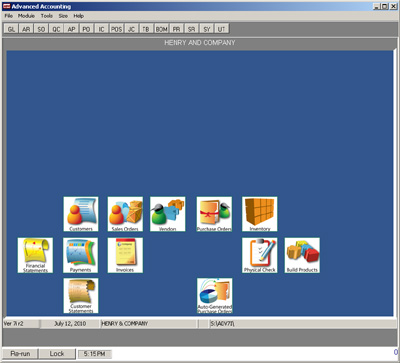
Task: Open the Financial Statements icon
Action: coord(35,255)
